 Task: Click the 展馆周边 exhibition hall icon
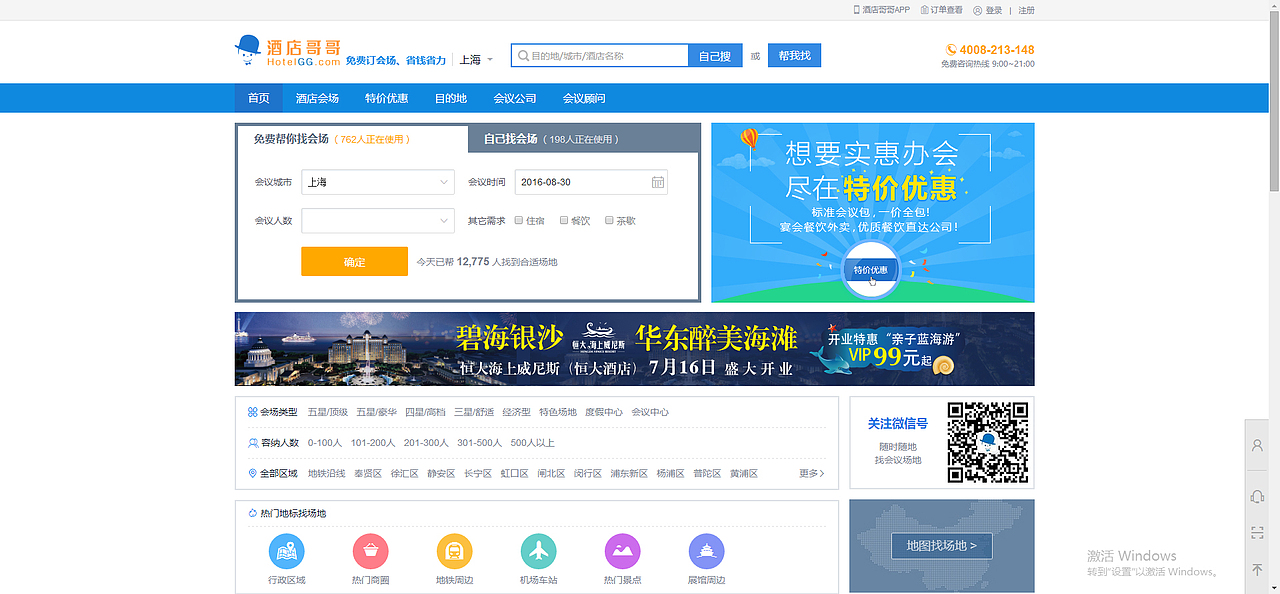click(x=706, y=551)
